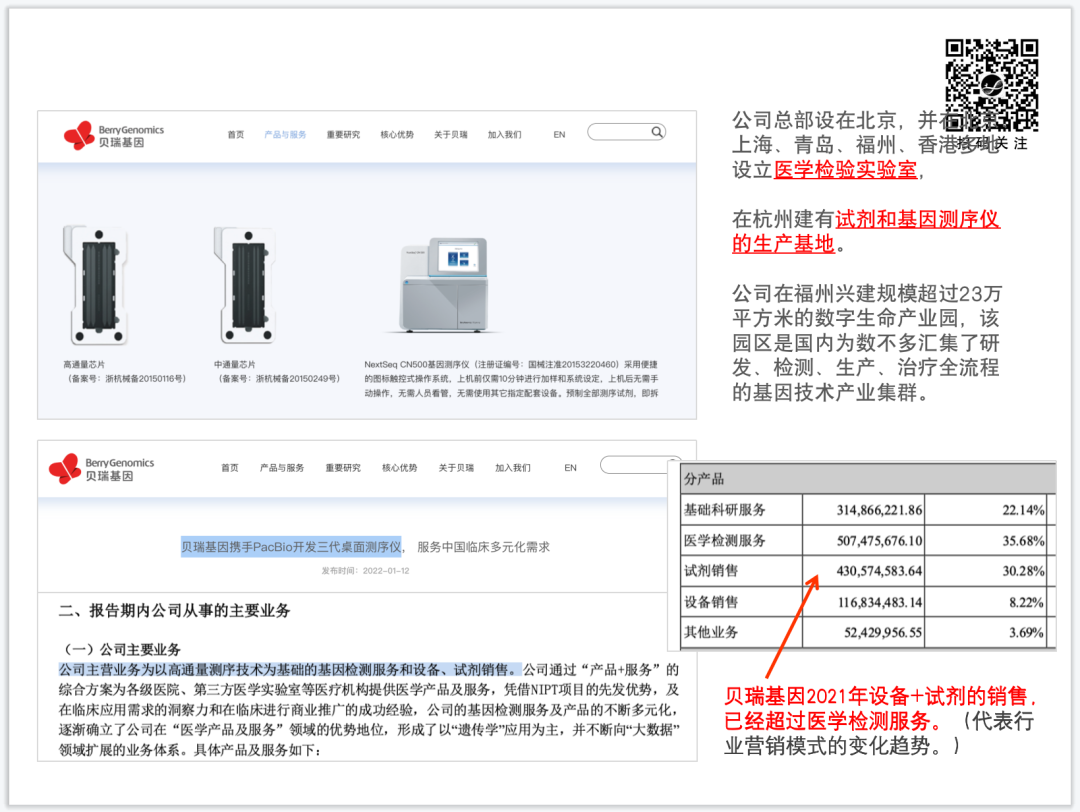Click the NextSeq CN500 sequencer image

445,286
